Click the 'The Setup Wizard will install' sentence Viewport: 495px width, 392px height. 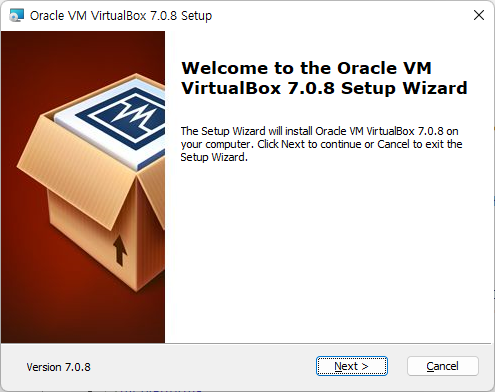pos(319,131)
